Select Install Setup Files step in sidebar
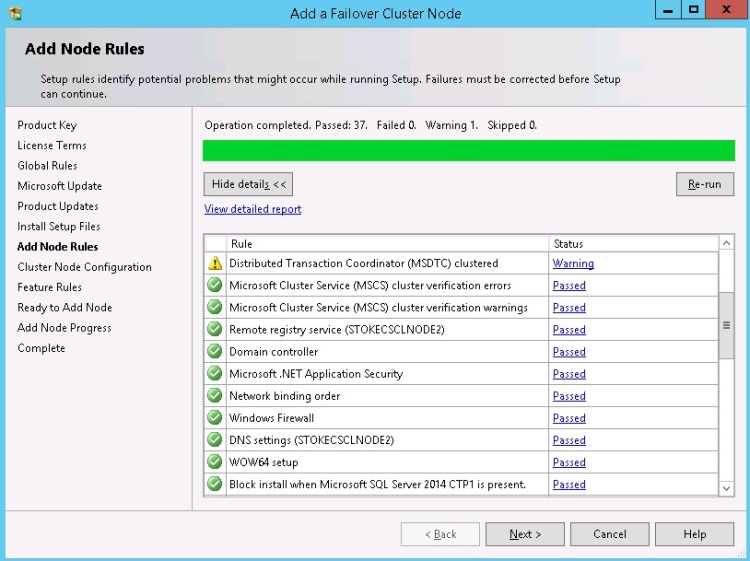Image resolution: width=750 pixels, height=561 pixels. pyautogui.click(x=59, y=226)
